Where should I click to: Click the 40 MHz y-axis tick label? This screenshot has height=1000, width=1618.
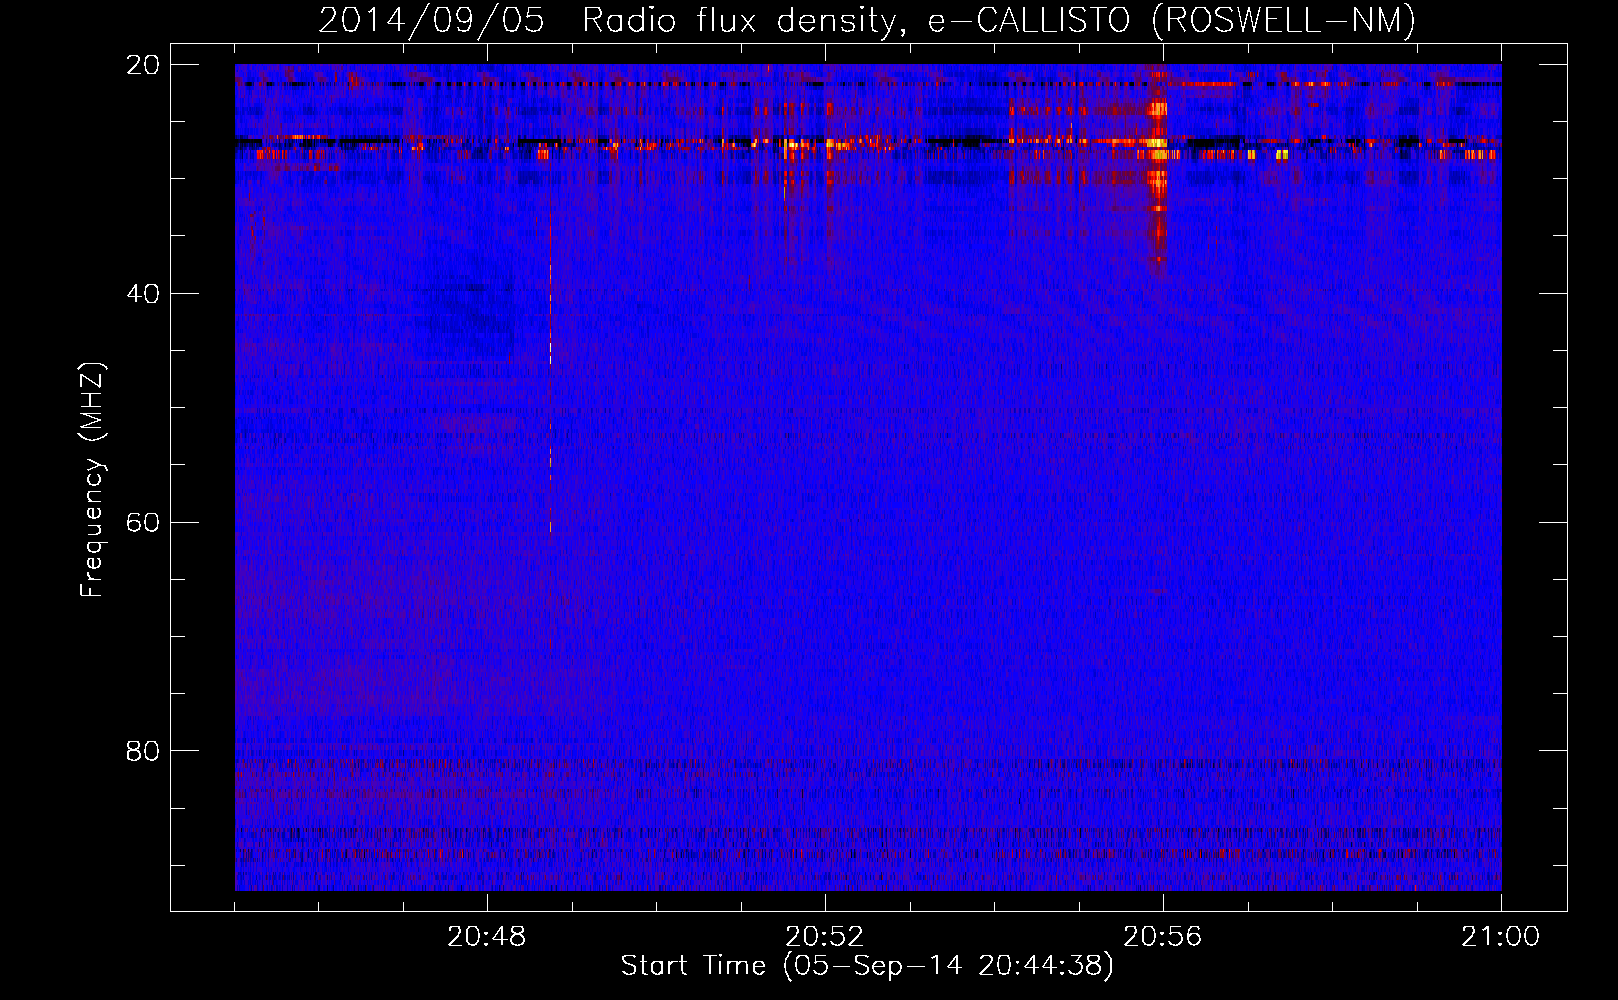pos(143,294)
